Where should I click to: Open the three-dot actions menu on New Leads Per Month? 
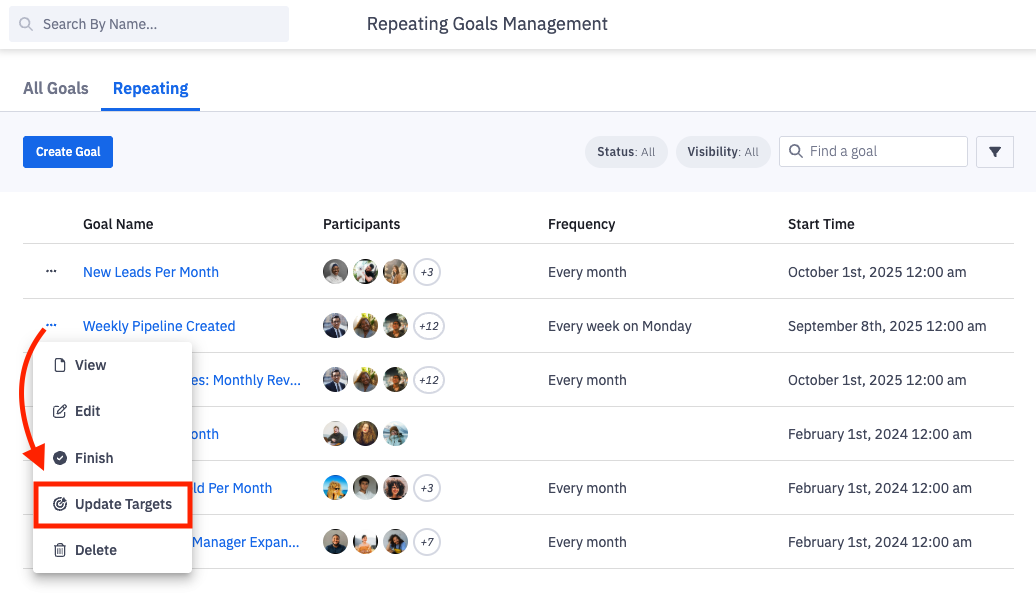pos(52,271)
